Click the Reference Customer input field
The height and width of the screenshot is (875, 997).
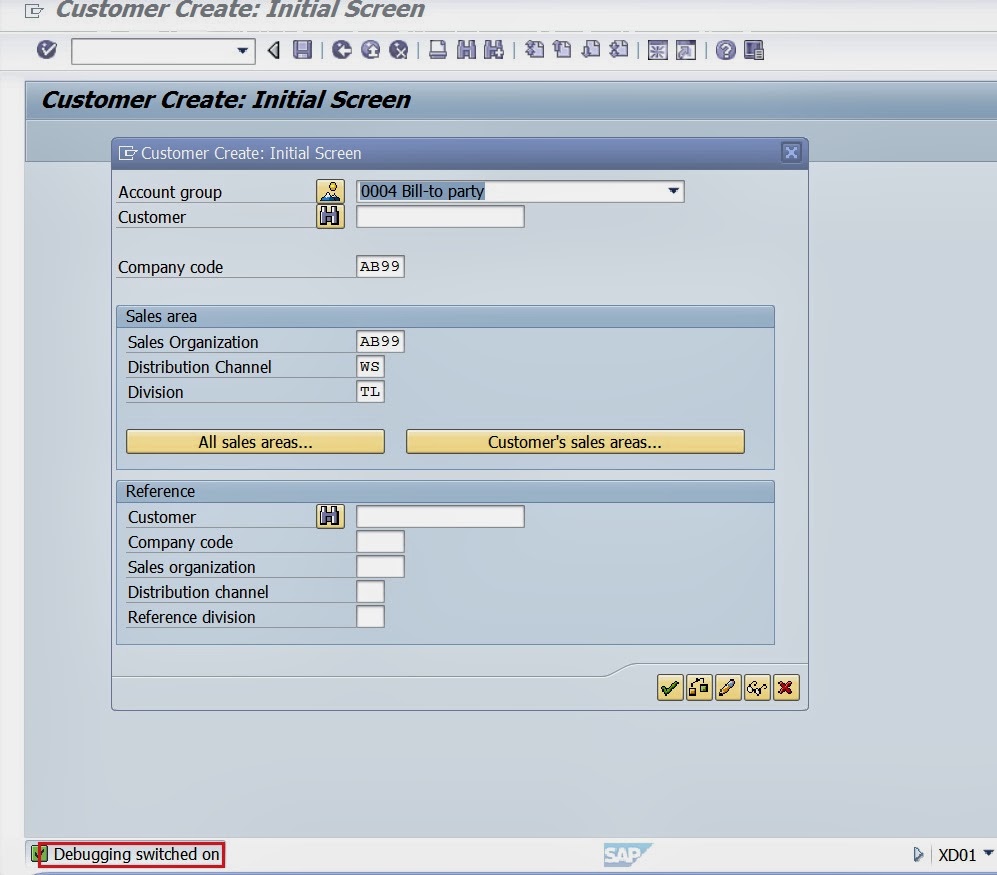[440, 516]
